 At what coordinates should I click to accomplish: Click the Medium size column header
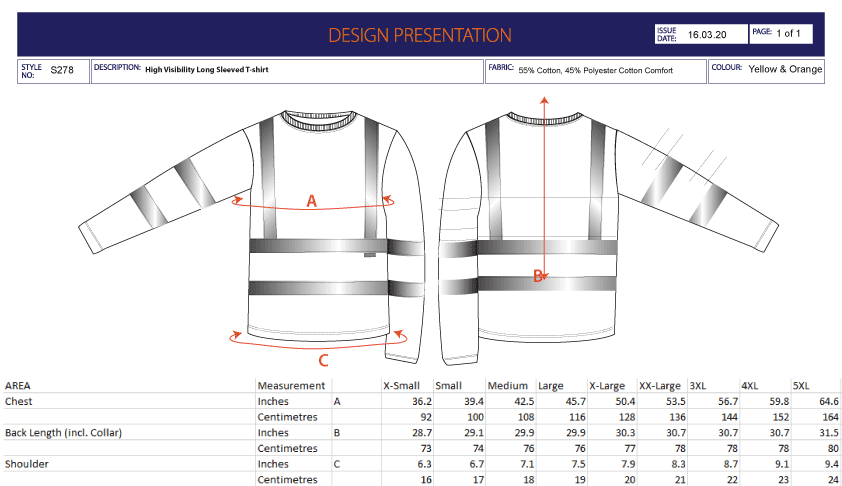[507, 386]
